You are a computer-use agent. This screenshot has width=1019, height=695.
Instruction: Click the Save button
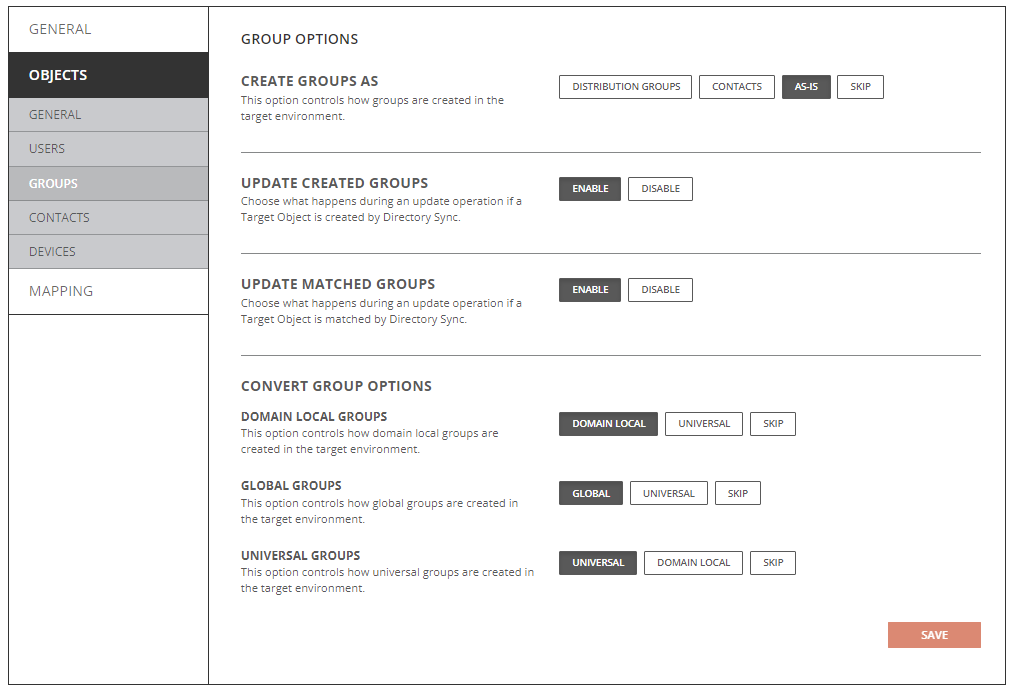[x=934, y=635]
